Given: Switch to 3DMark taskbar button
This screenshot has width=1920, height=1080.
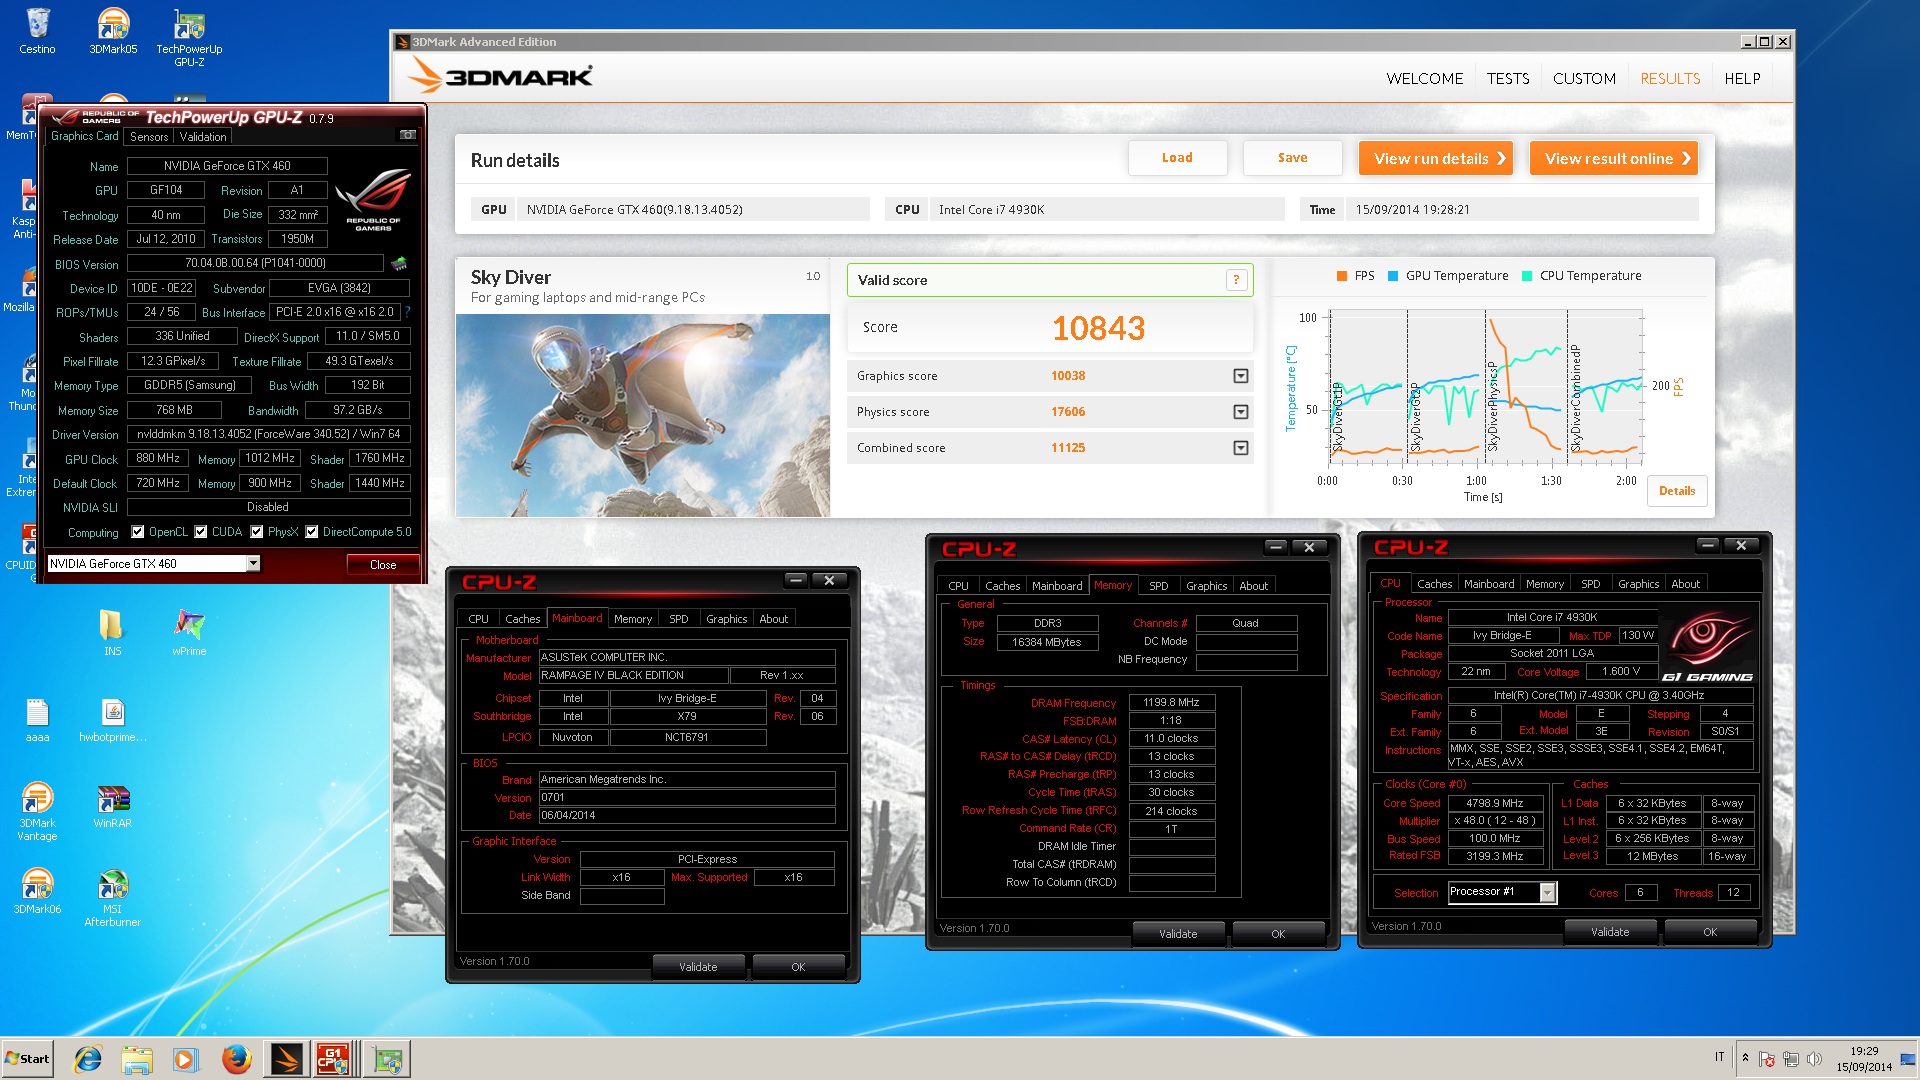Looking at the screenshot, I should click(286, 1059).
